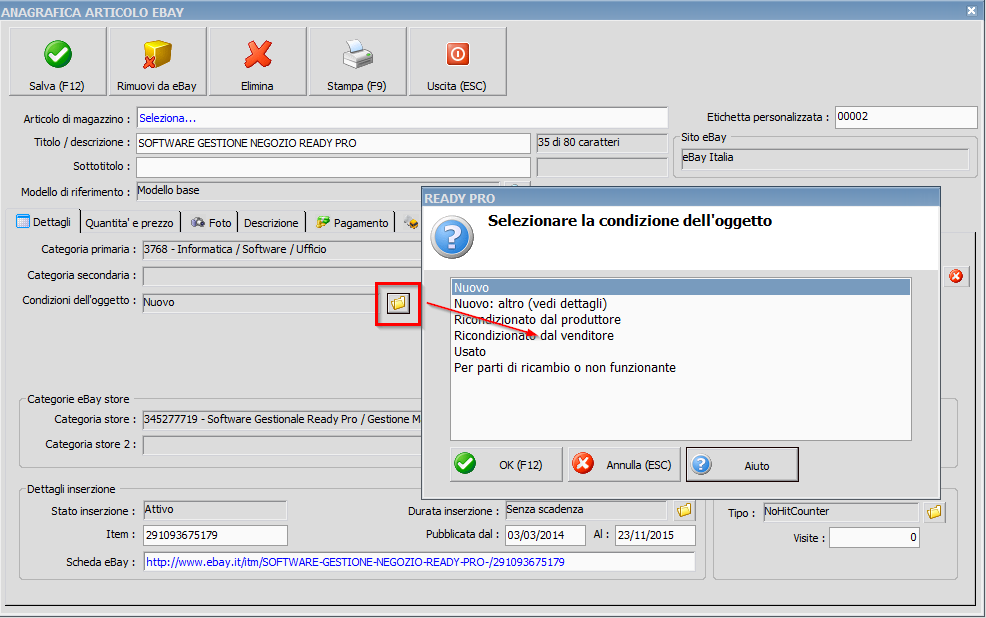
Task: Delete the article using Elimina
Action: pyautogui.click(x=257, y=62)
